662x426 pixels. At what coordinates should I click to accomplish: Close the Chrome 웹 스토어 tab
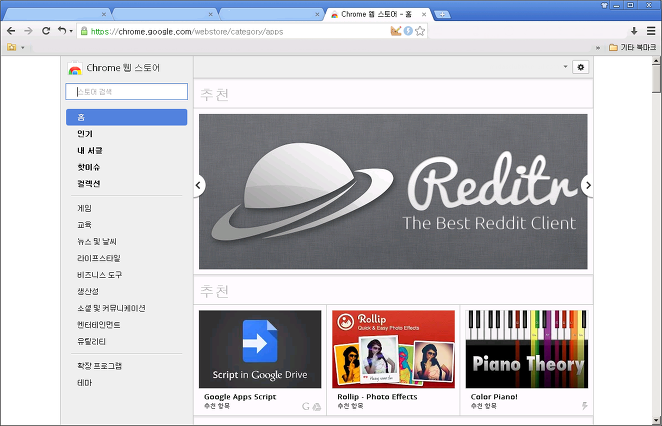[424, 14]
